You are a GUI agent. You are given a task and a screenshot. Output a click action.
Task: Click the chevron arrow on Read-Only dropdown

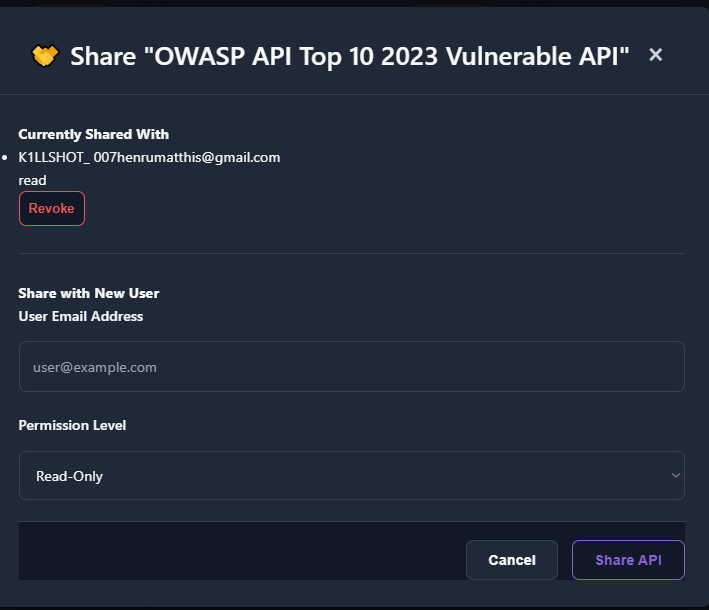pyautogui.click(x=675, y=476)
